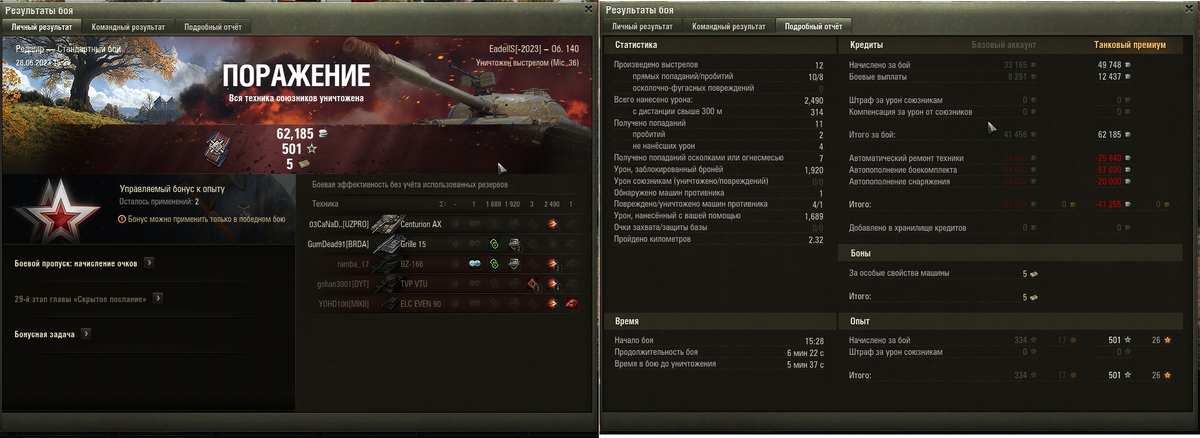The height and width of the screenshot is (438, 1200).
Task: Click the spotted binoculars icon in BZ-166 row
Action: 475,264
